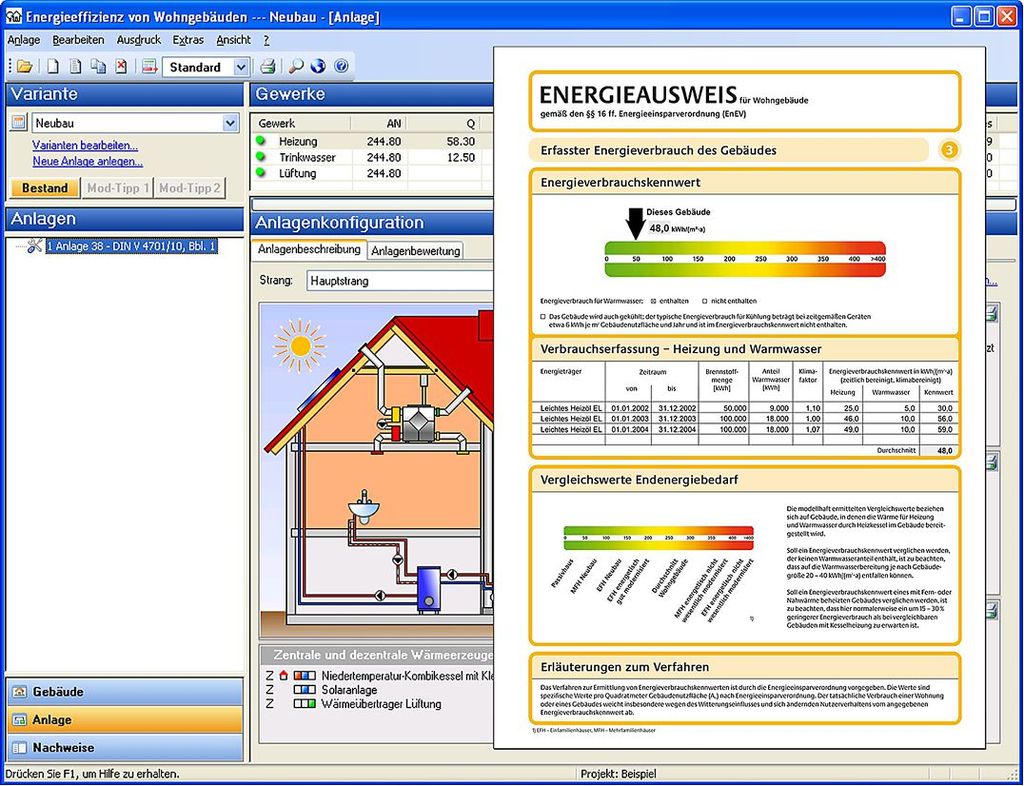Open the Neubau variant dropdown
Image resolution: width=1024 pixels, height=786 pixels.
pyautogui.click(x=230, y=123)
